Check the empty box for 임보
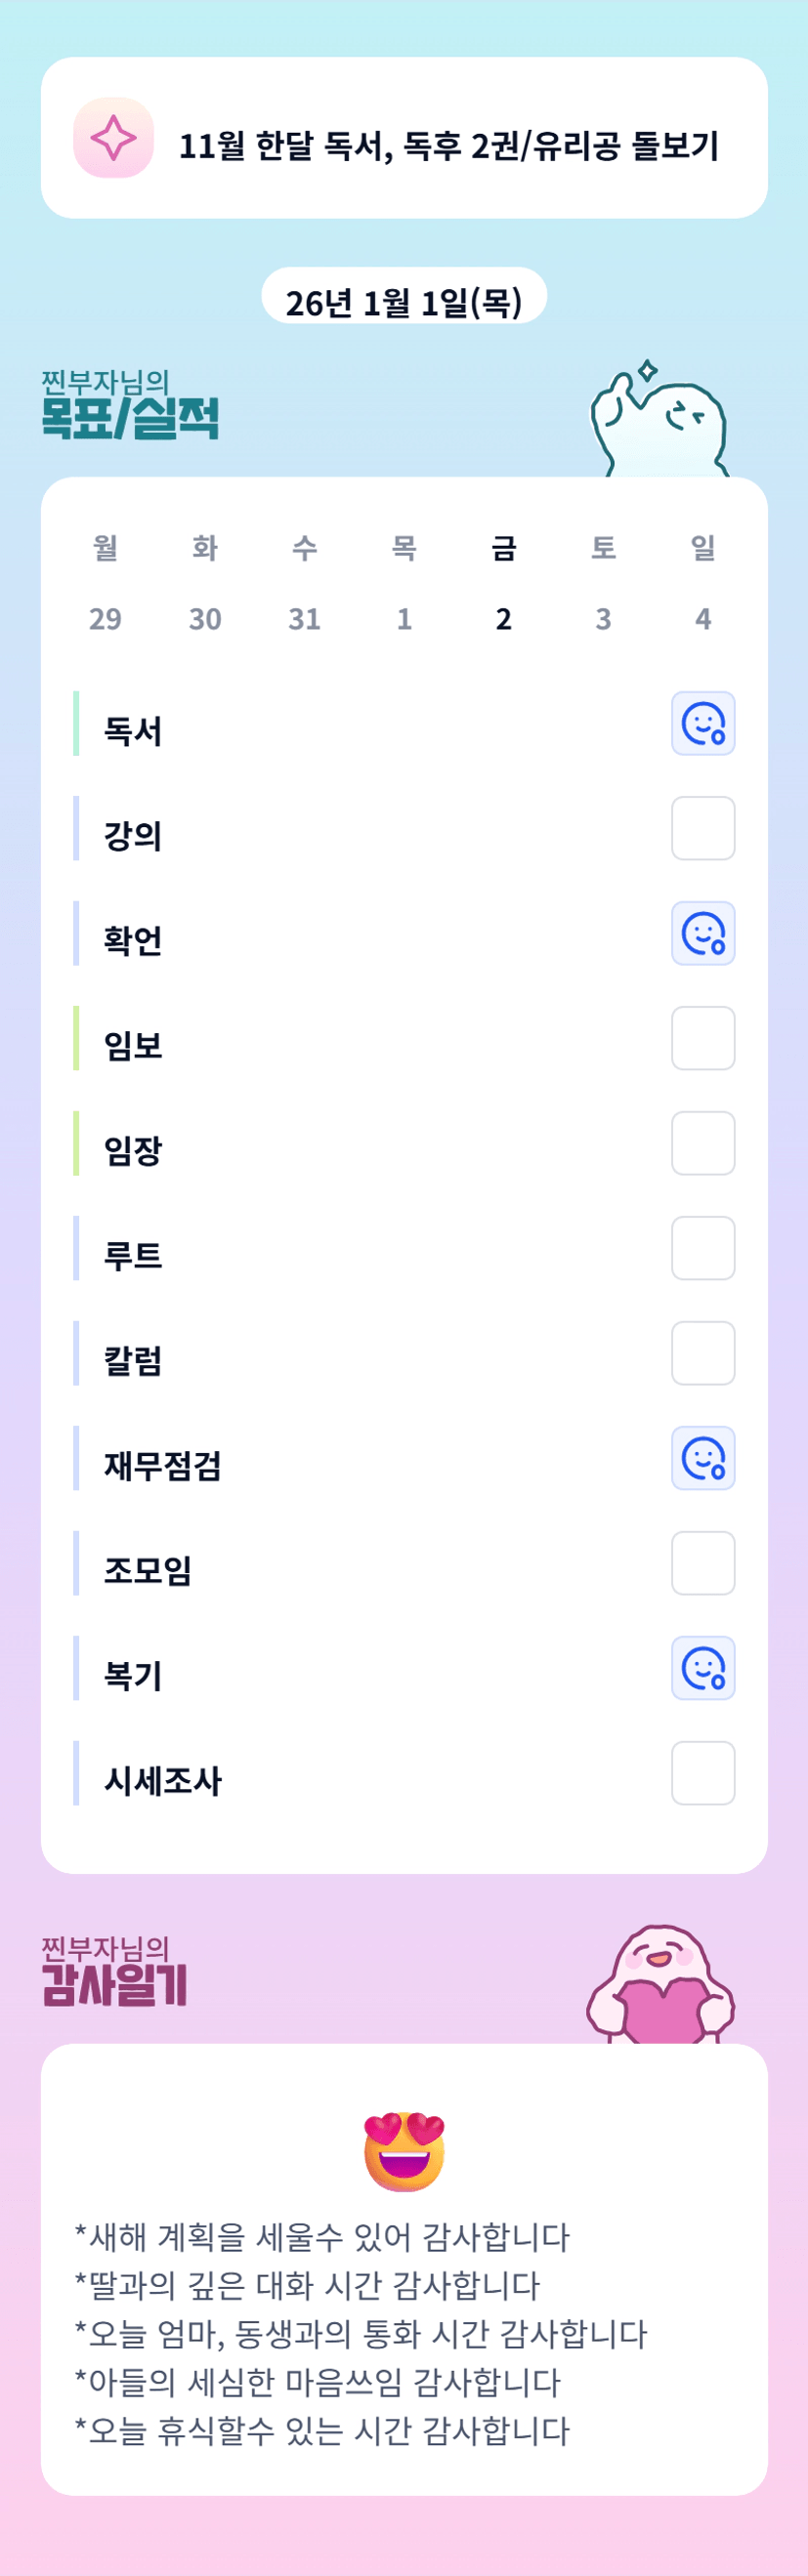808x2576 pixels. pos(703,1038)
